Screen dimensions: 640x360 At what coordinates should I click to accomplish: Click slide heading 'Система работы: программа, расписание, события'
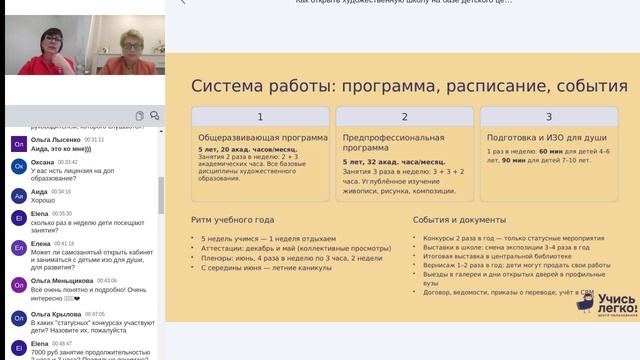pos(409,86)
